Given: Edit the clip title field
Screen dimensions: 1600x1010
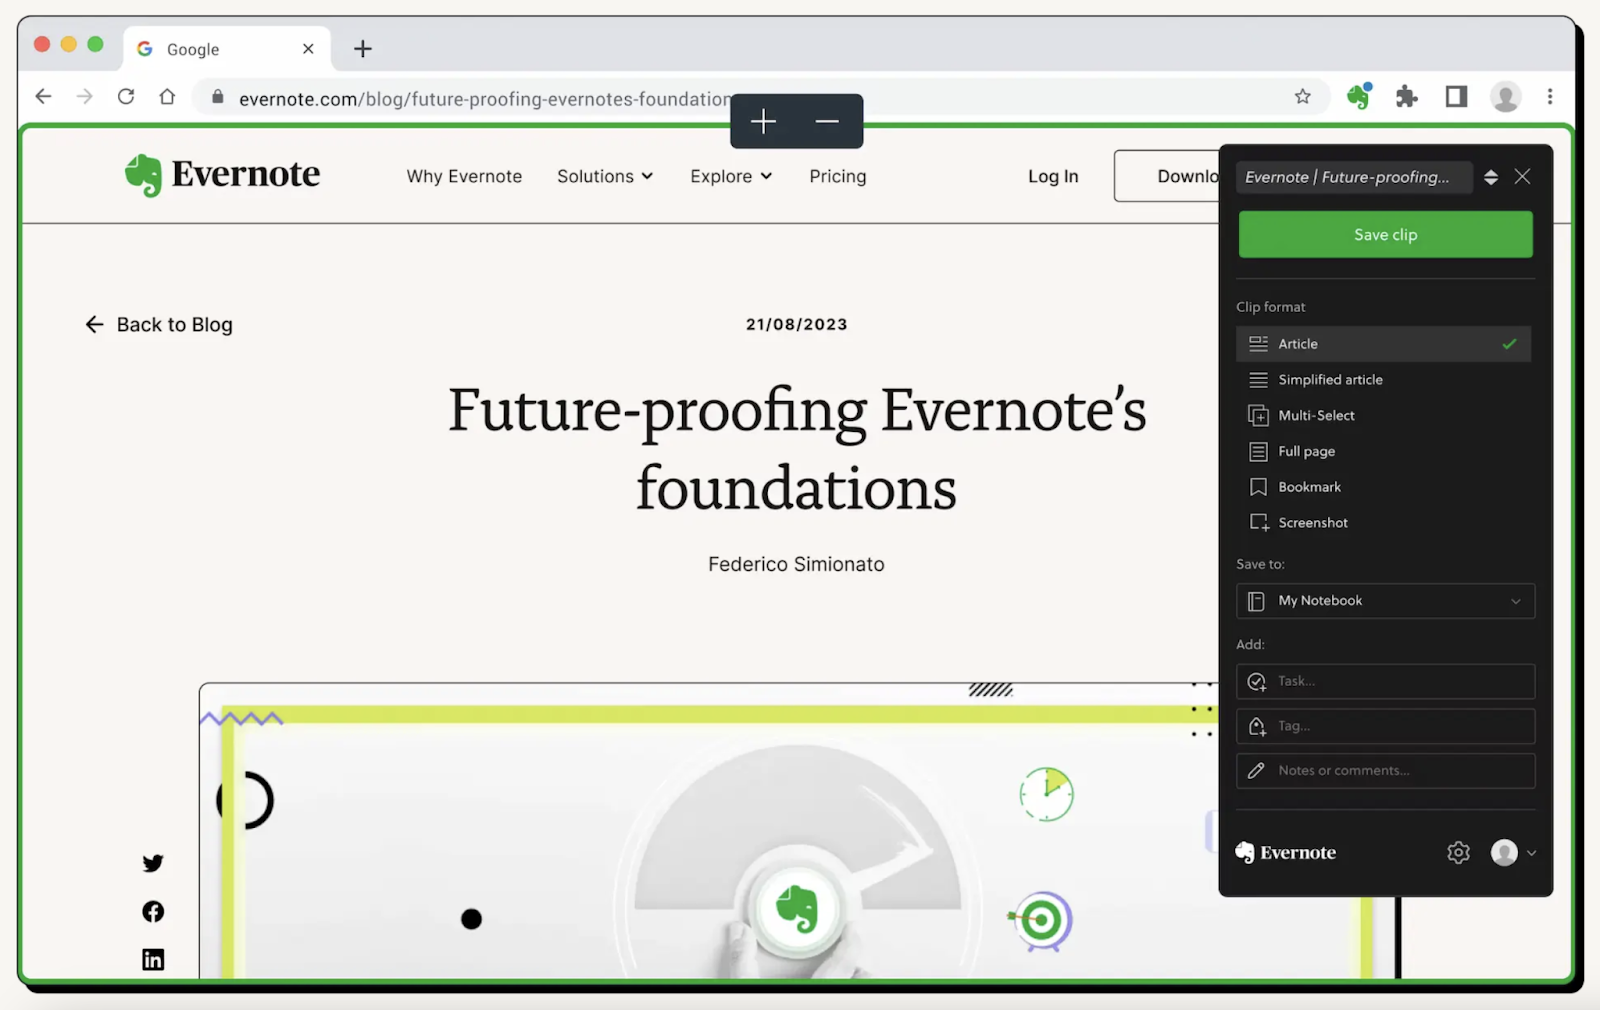Looking at the screenshot, I should point(1354,177).
